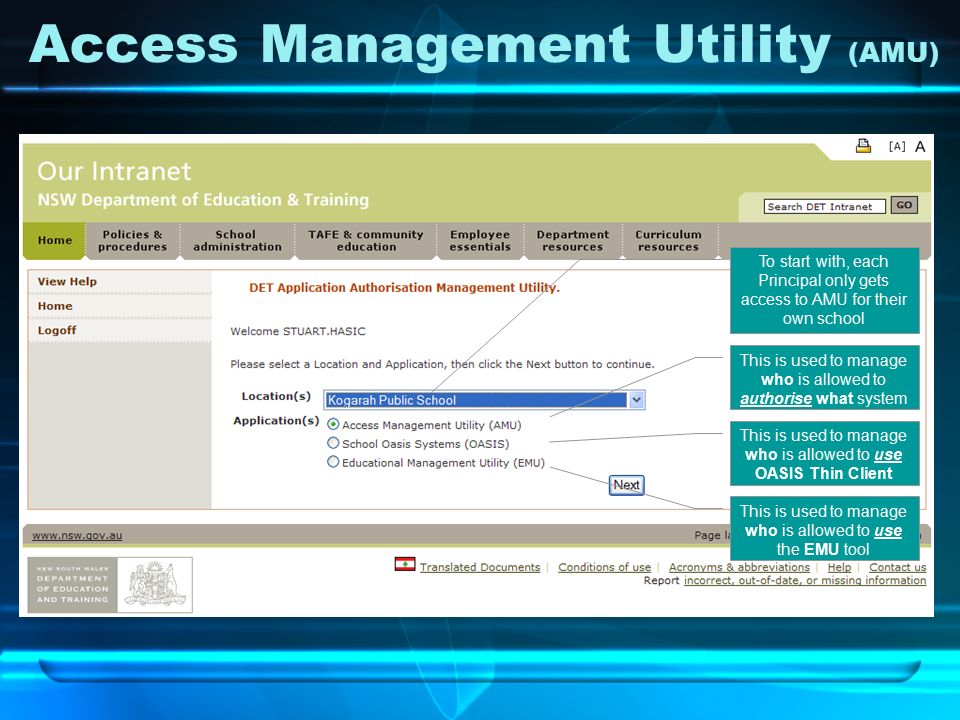Click the Location(s) field label
Image resolution: width=960 pixels, height=720 pixels.
click(x=276, y=396)
